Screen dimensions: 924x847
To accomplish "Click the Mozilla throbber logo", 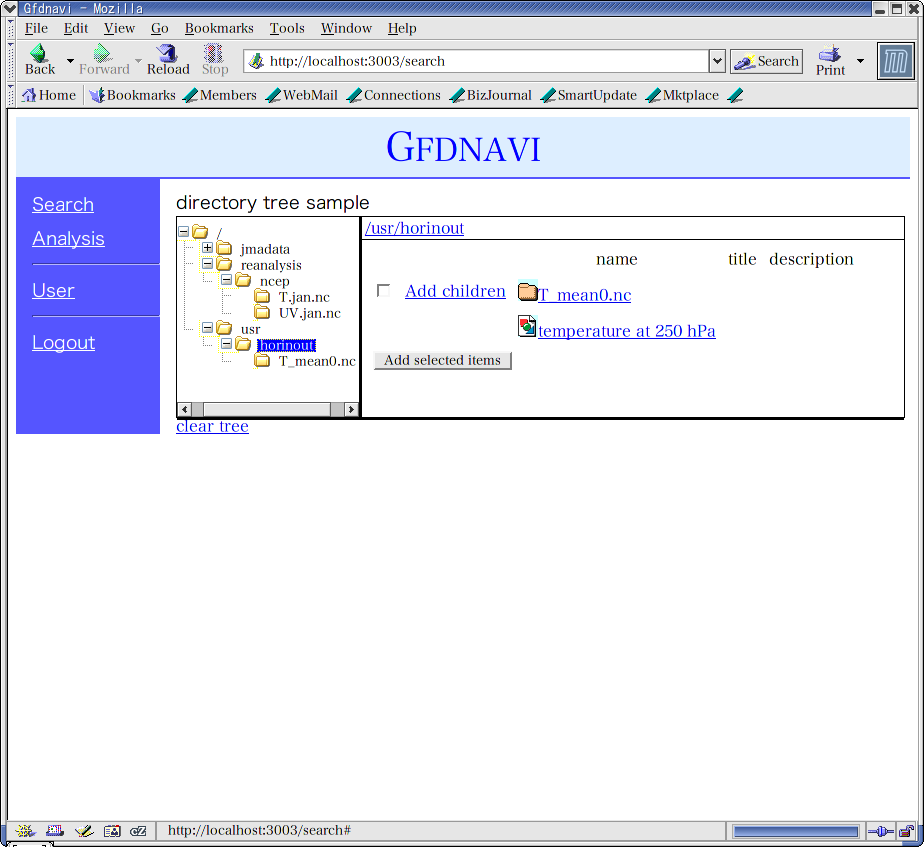I will [x=895, y=61].
